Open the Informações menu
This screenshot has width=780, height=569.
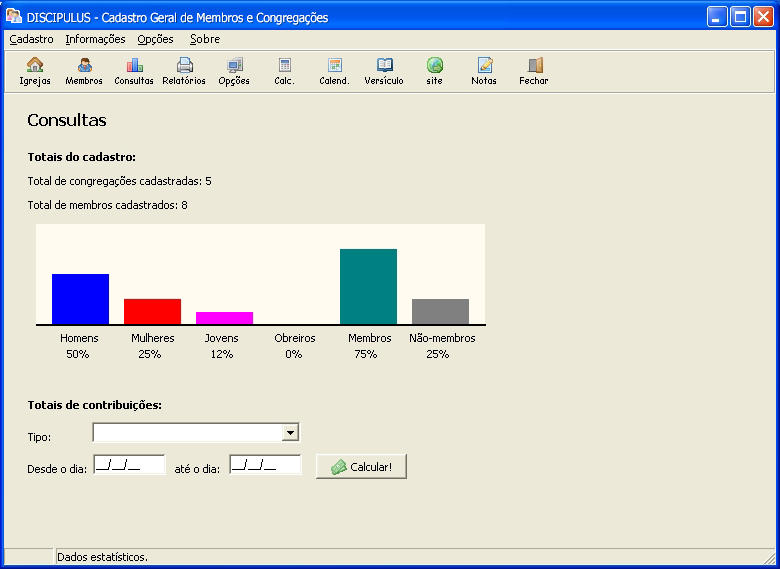pos(95,39)
